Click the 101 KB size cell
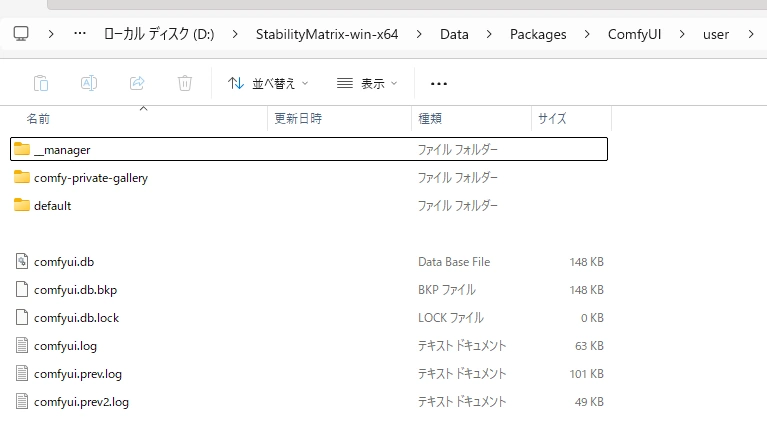 point(587,374)
